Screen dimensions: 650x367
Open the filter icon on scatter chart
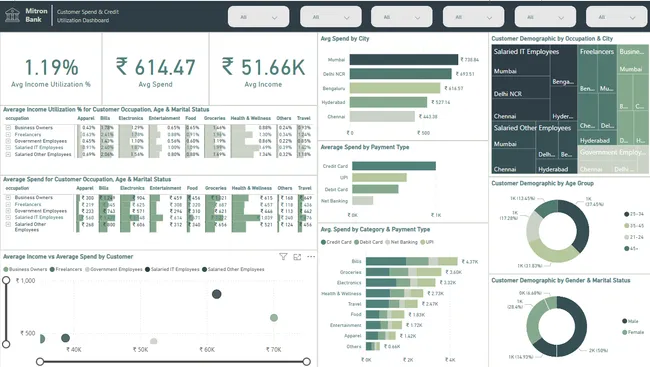point(283,257)
